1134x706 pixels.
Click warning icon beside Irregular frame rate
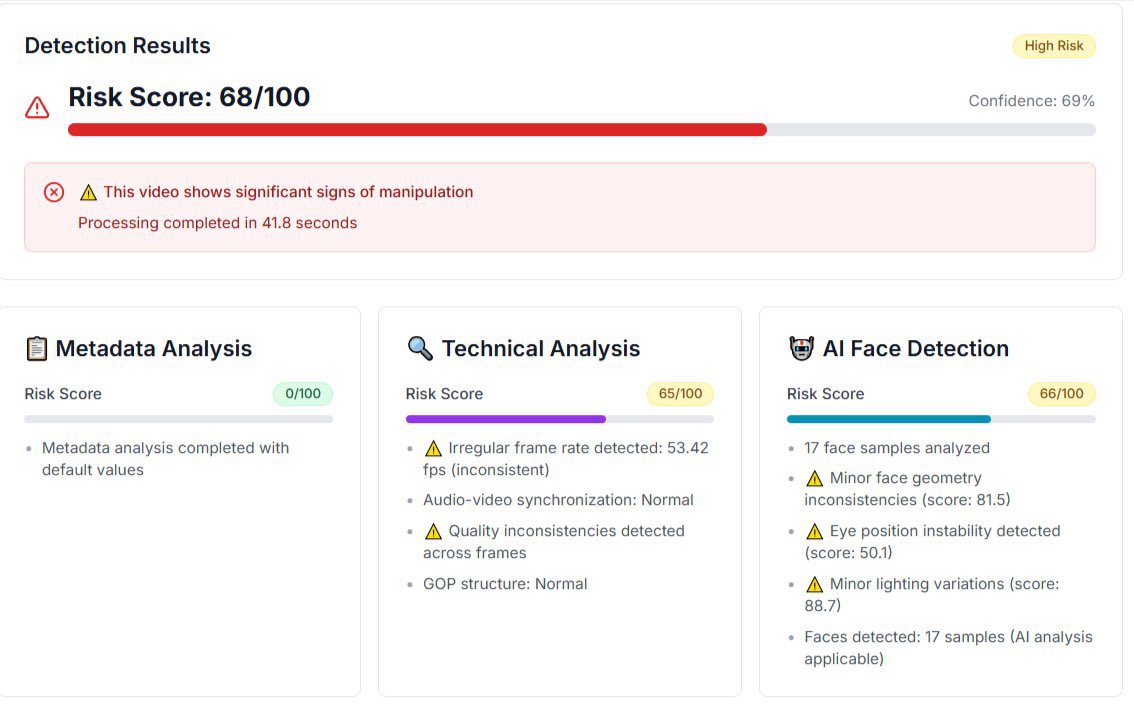pos(433,448)
